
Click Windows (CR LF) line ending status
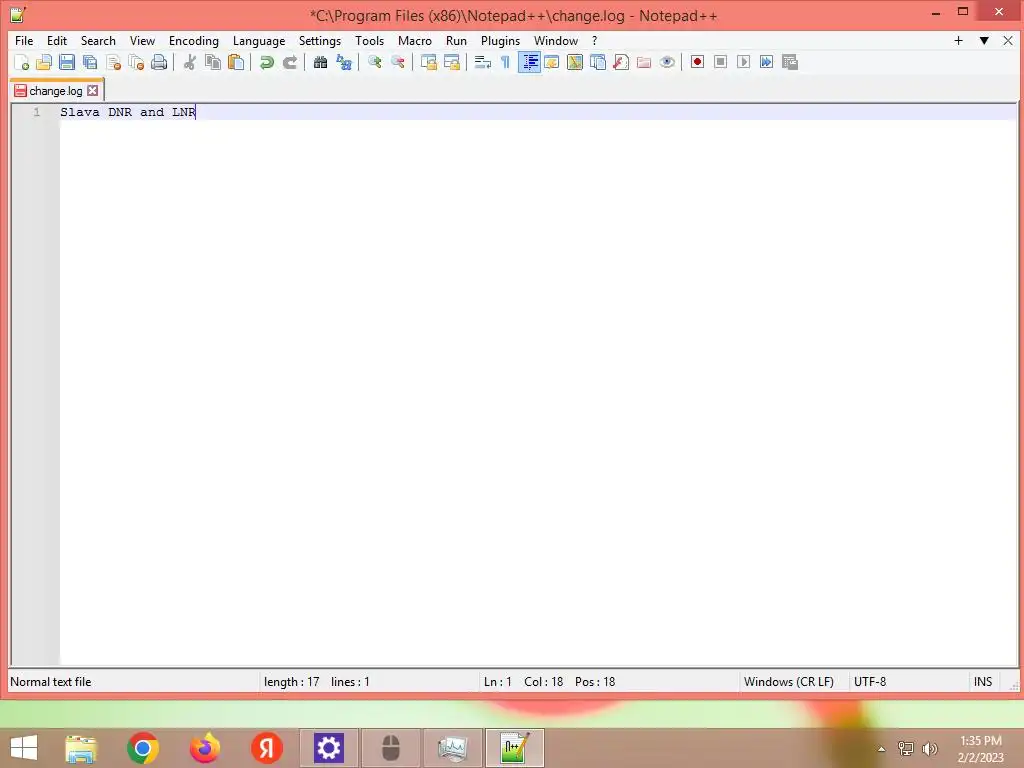[789, 682]
